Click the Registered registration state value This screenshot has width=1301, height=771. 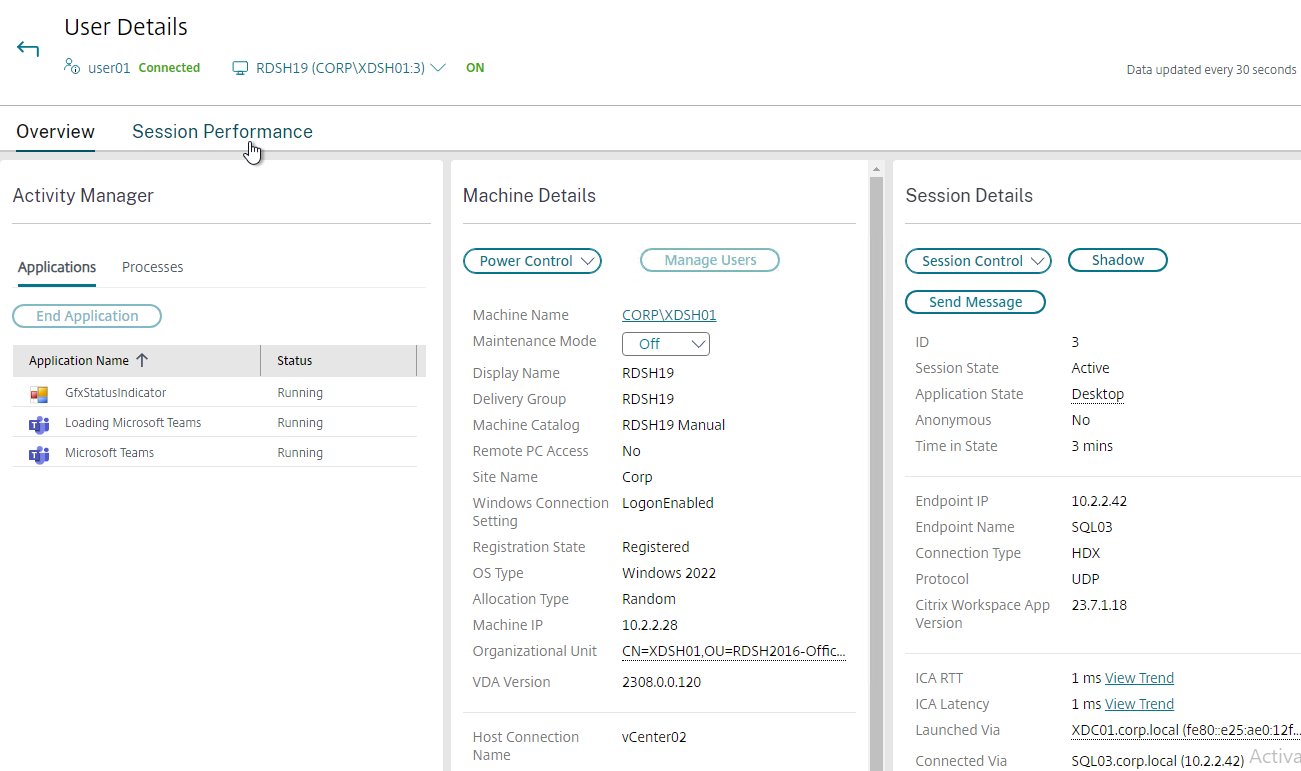pos(656,547)
